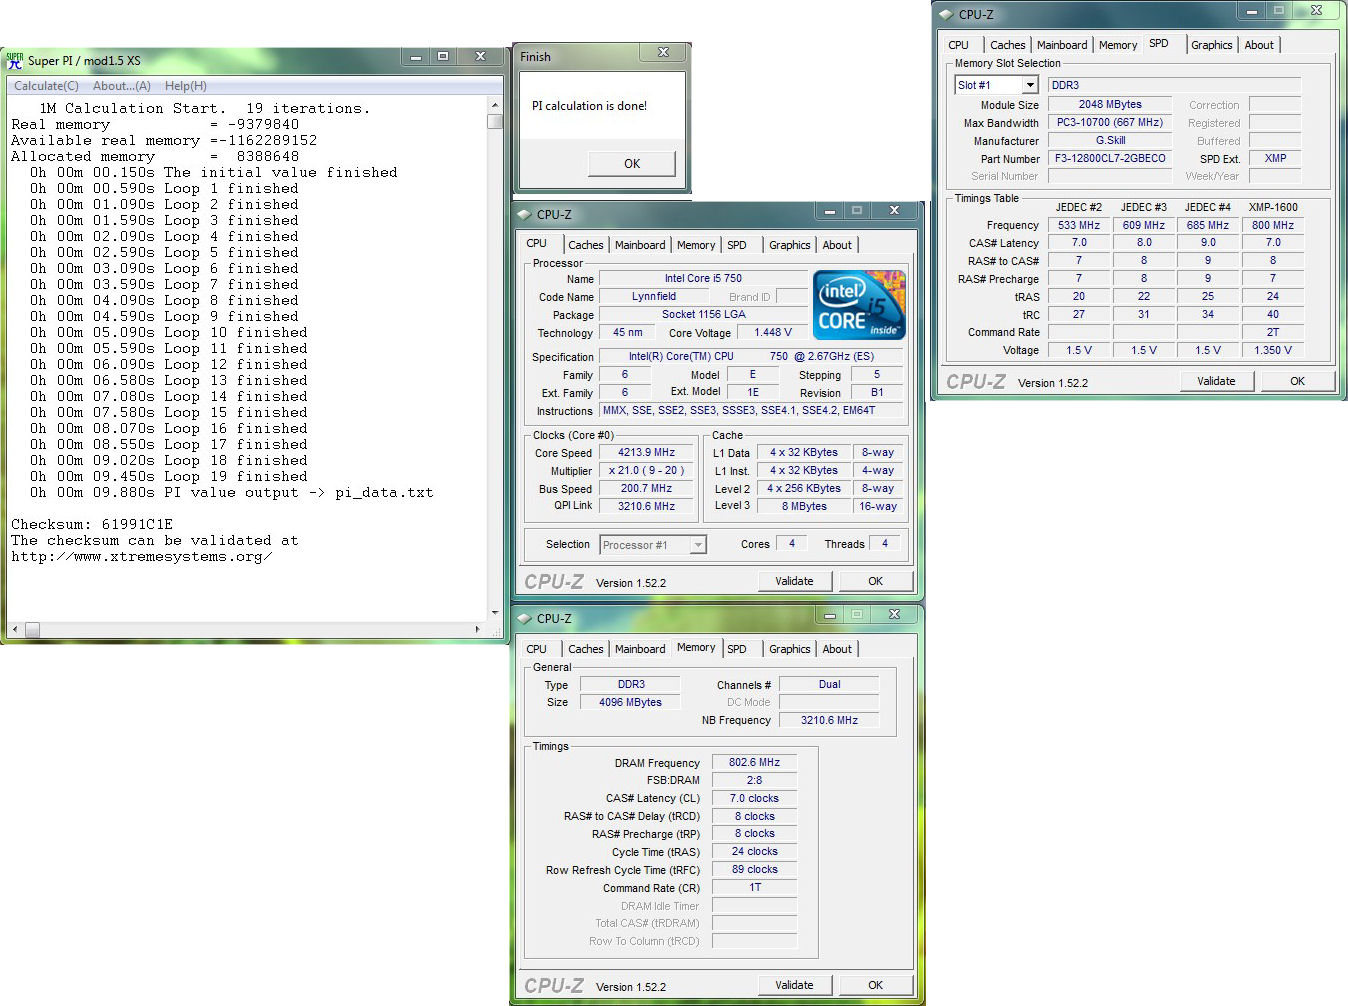Screen dimensions: 1348x1006
Task: Select Graphics tab in SPD CPU-Z window
Action: (1212, 45)
